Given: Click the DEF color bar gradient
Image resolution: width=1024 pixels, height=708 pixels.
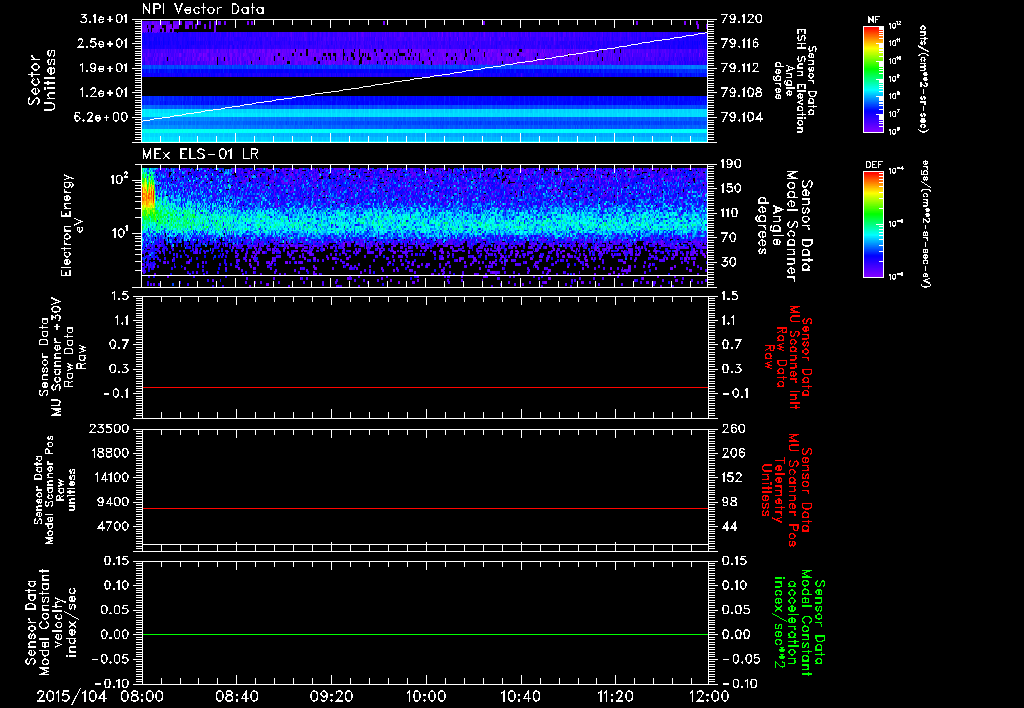Looking at the screenshot, I should pyautogui.click(x=873, y=223).
